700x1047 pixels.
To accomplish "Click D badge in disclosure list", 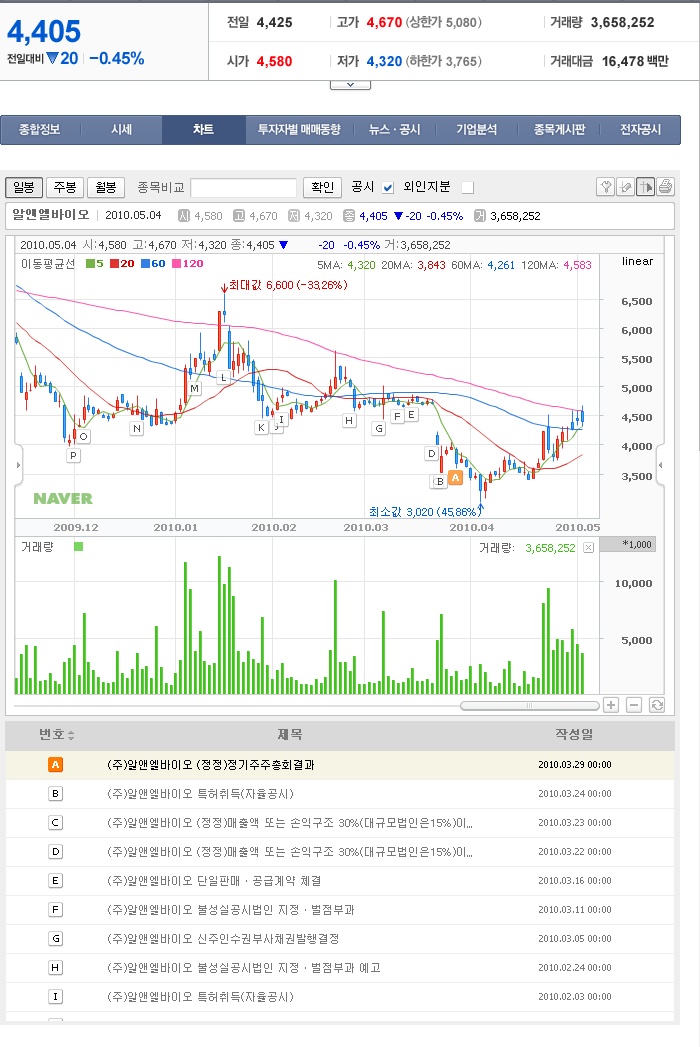I will tap(55, 851).
